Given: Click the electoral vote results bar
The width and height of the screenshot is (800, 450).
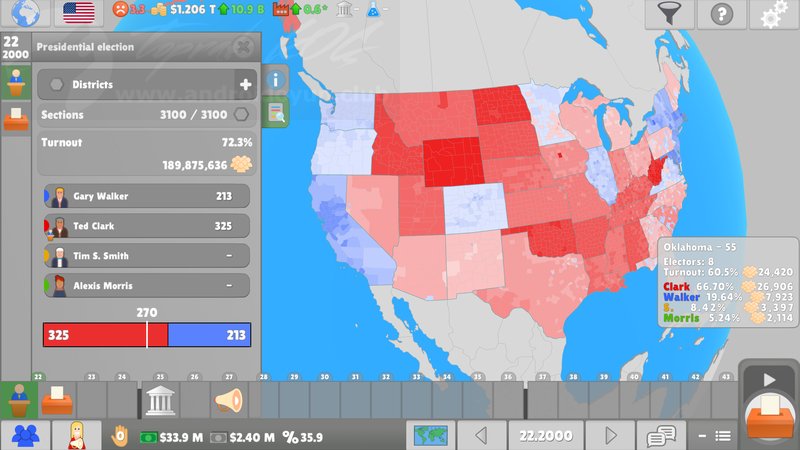Looking at the screenshot, I should point(146,334).
